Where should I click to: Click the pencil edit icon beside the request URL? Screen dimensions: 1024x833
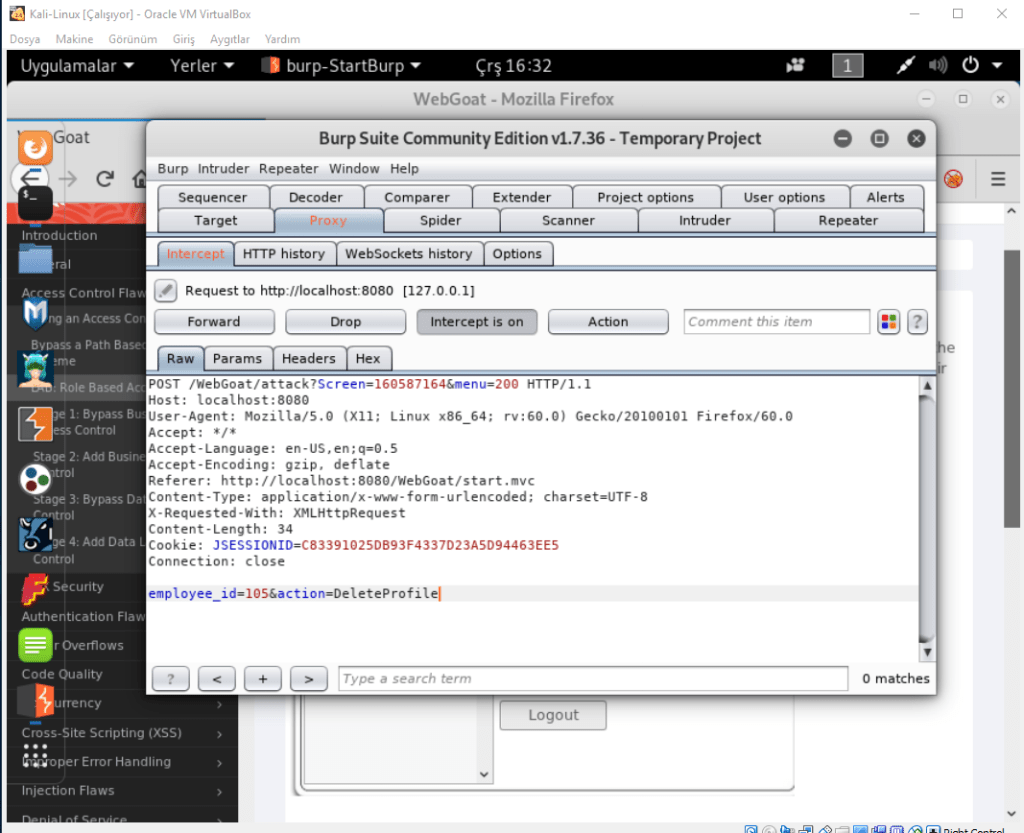click(166, 291)
